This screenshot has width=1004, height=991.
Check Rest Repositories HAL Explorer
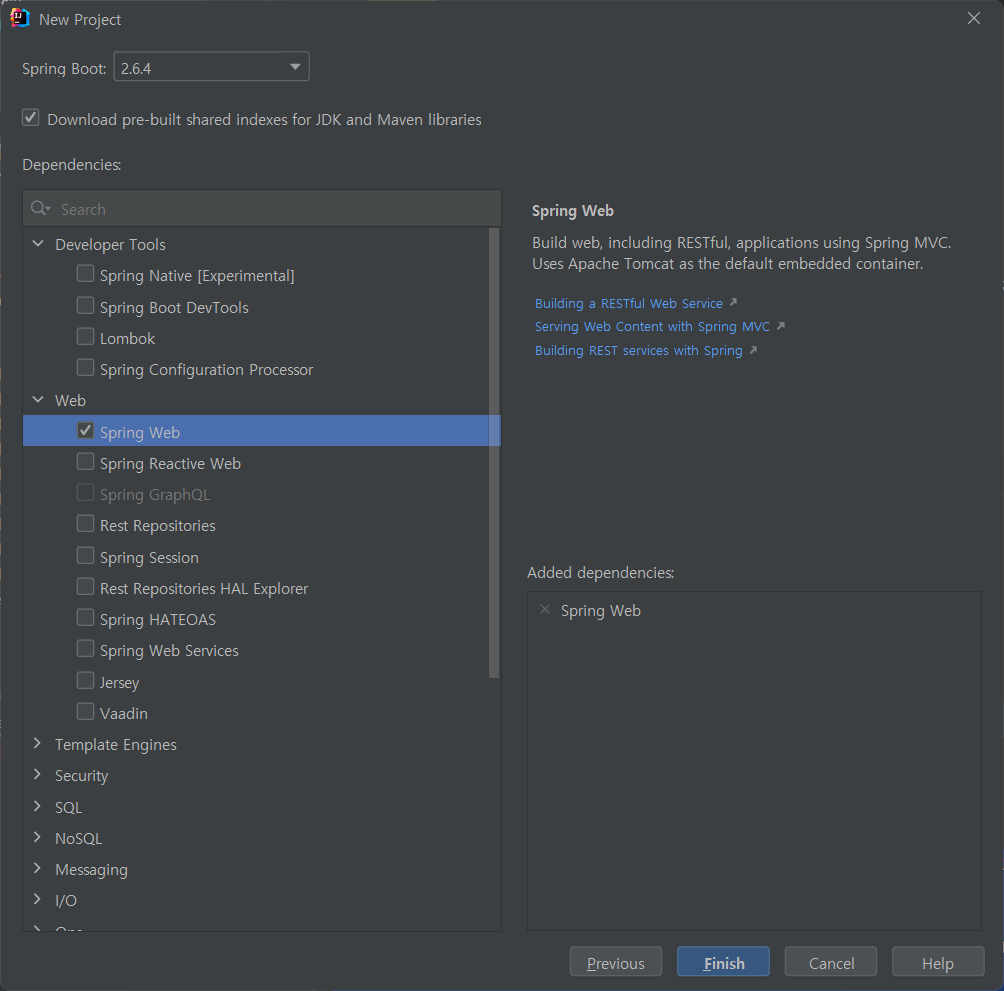coord(85,586)
